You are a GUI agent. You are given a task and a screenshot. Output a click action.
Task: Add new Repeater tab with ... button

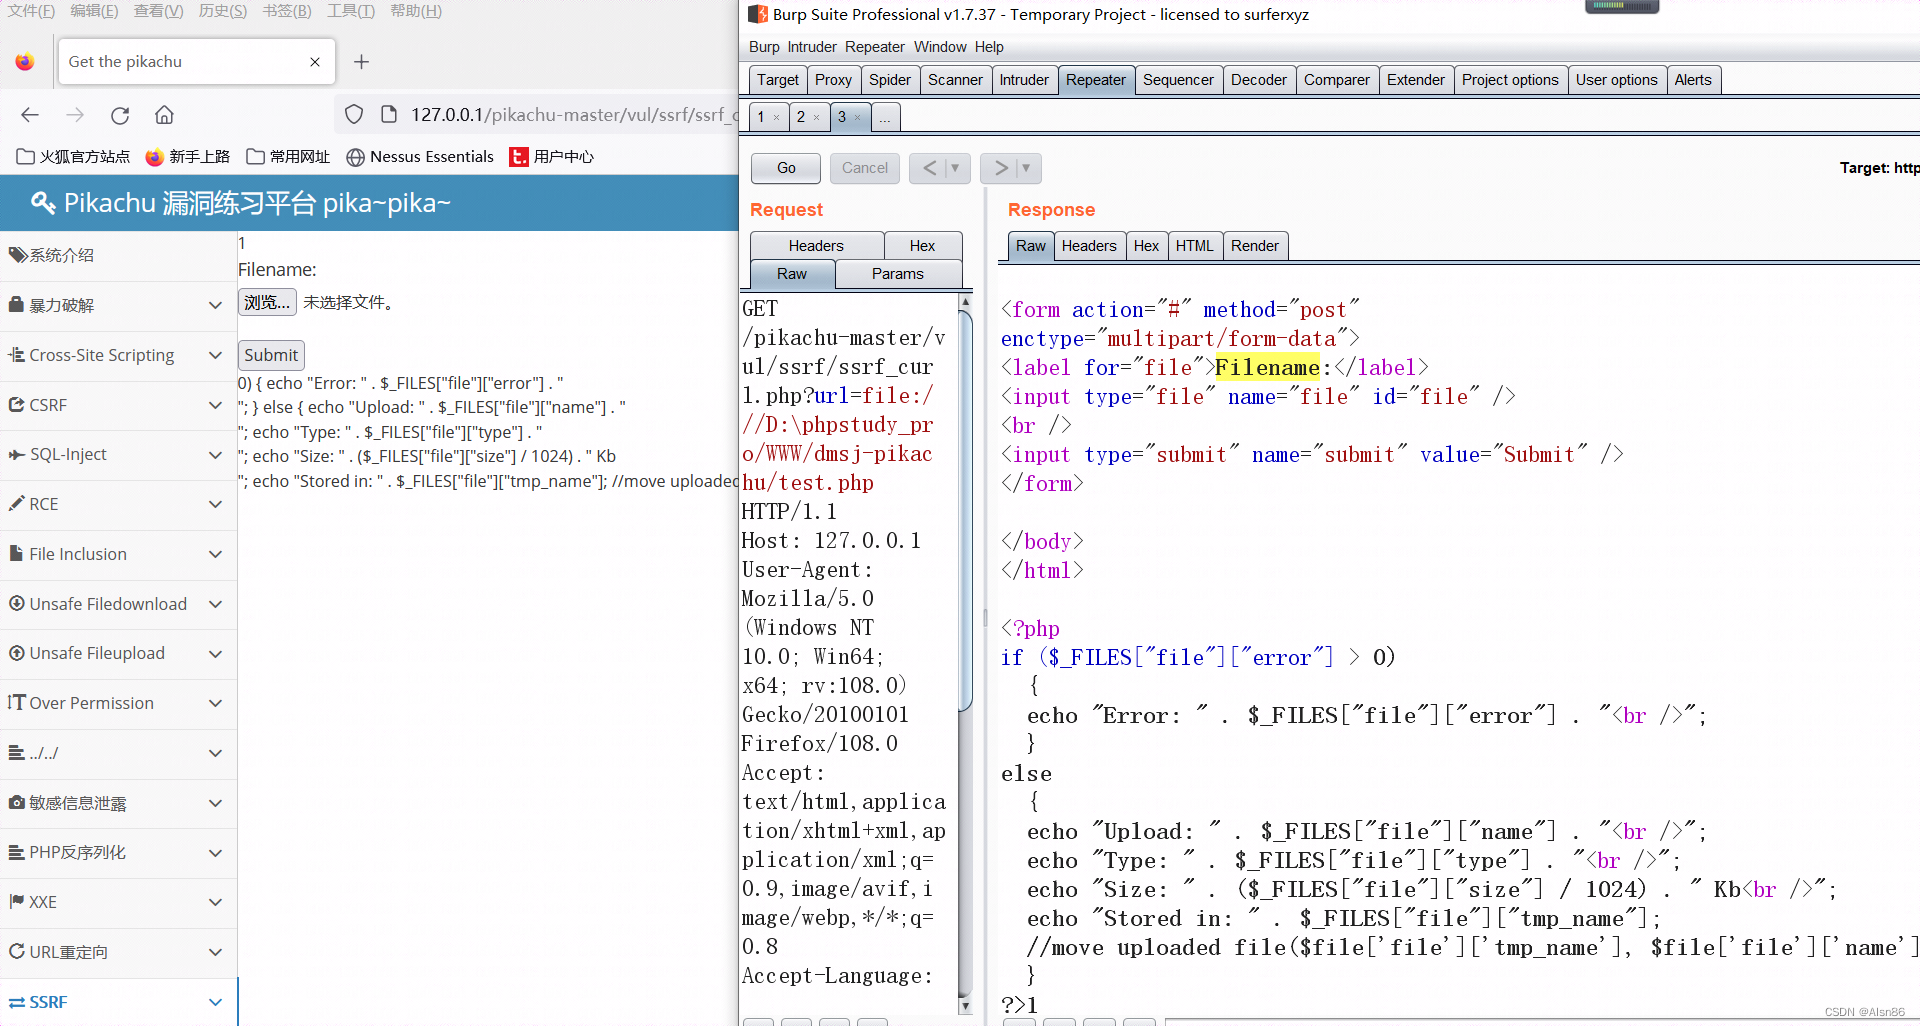pyautogui.click(x=885, y=118)
